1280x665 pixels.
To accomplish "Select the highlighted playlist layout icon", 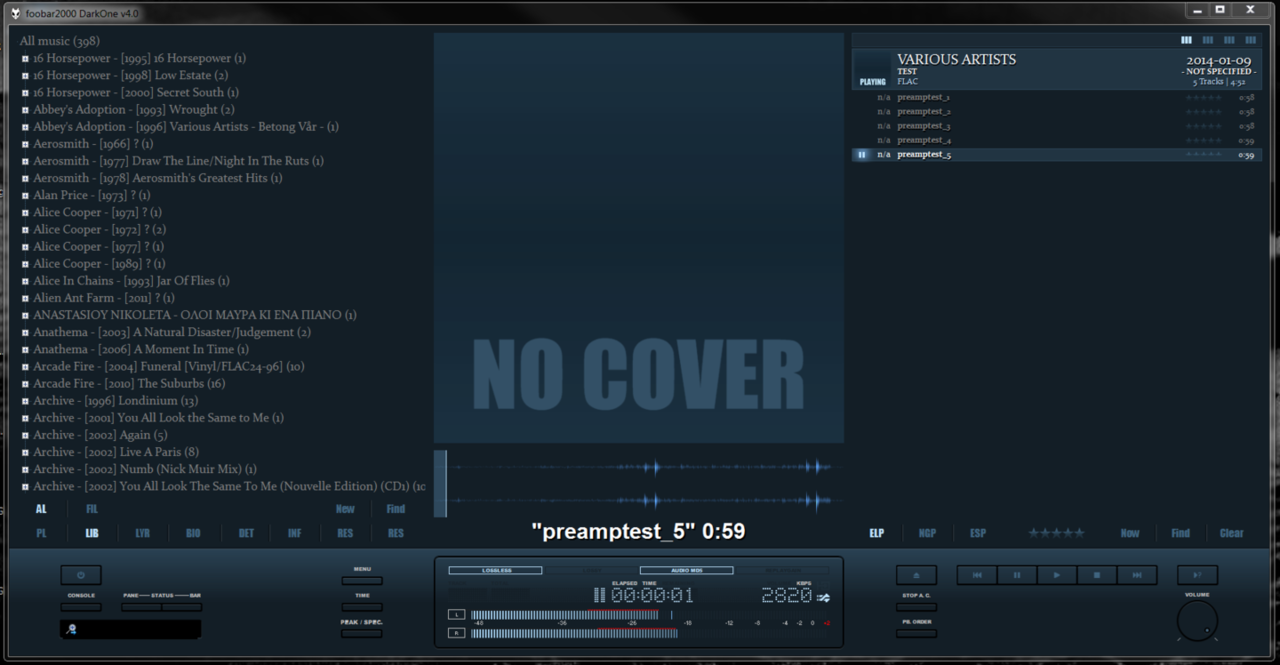I will pos(1186,40).
